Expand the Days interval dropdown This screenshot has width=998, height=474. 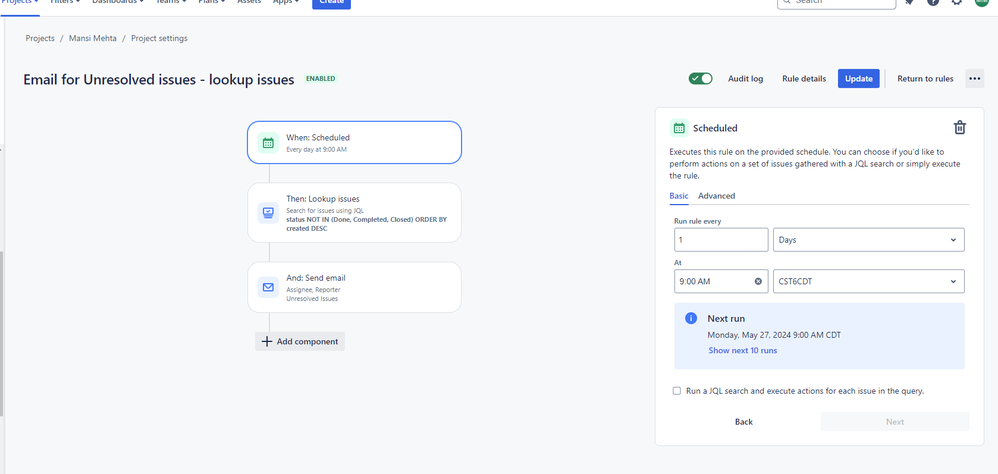(x=868, y=240)
